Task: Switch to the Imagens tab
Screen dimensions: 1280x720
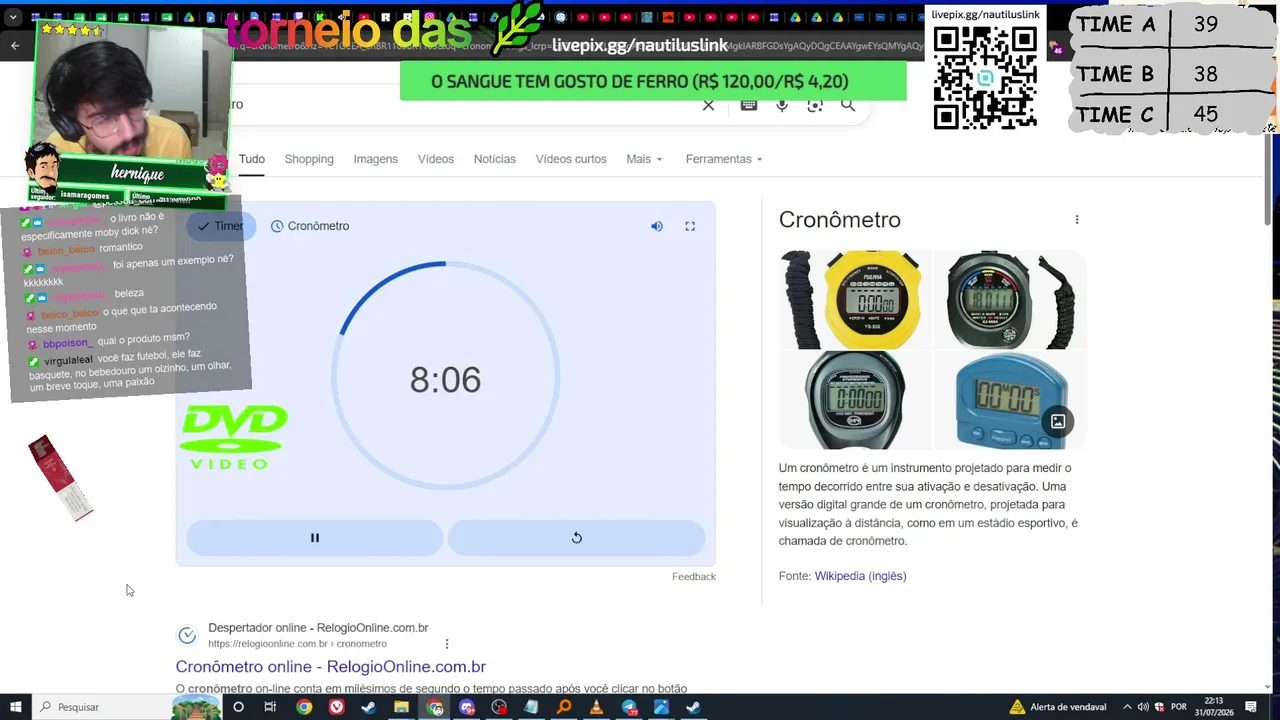Action: click(x=375, y=159)
